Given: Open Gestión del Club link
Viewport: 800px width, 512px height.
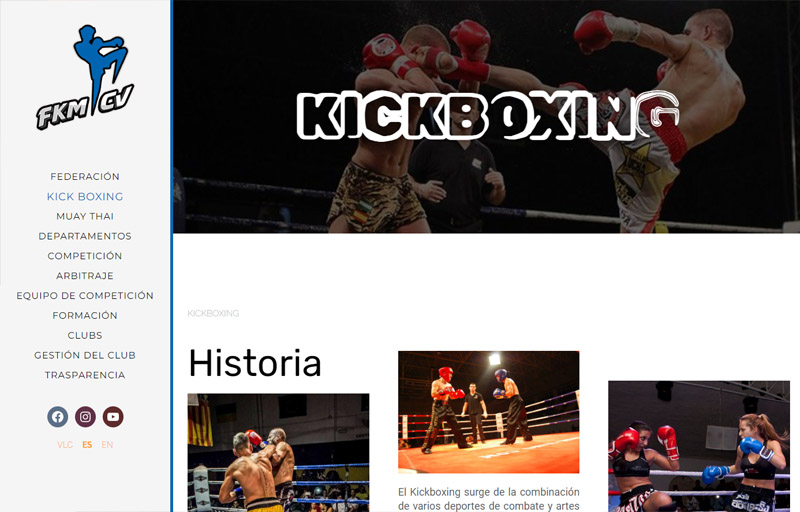Looking at the screenshot, I should coord(85,355).
